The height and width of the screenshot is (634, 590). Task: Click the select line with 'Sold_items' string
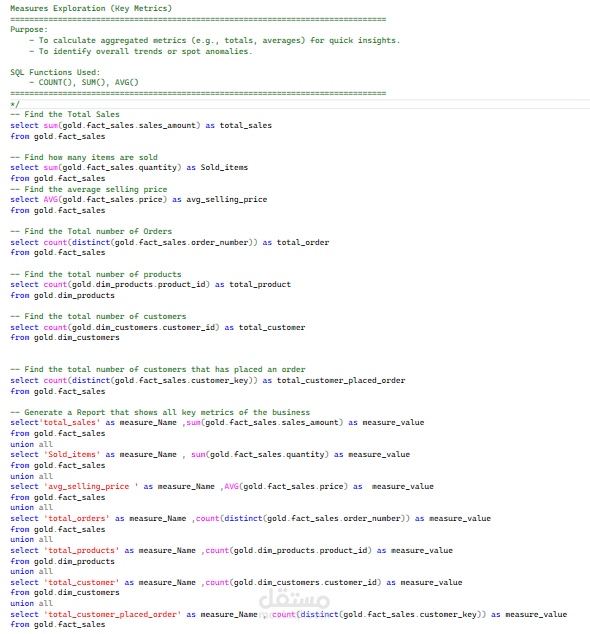pyautogui.click(x=210, y=454)
